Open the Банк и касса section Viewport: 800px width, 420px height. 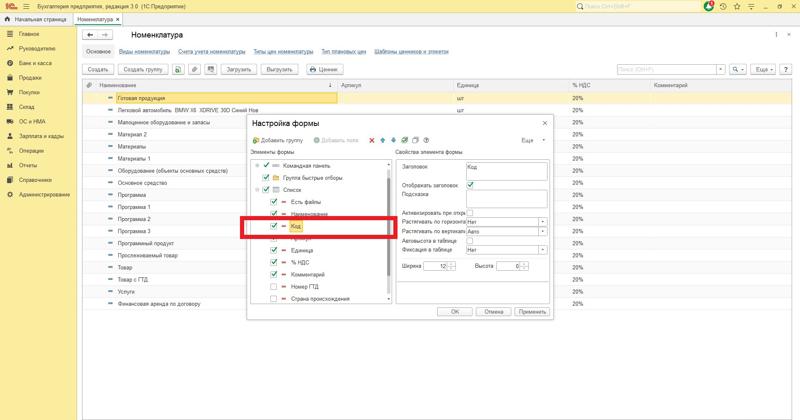pyautogui.click(x=35, y=63)
